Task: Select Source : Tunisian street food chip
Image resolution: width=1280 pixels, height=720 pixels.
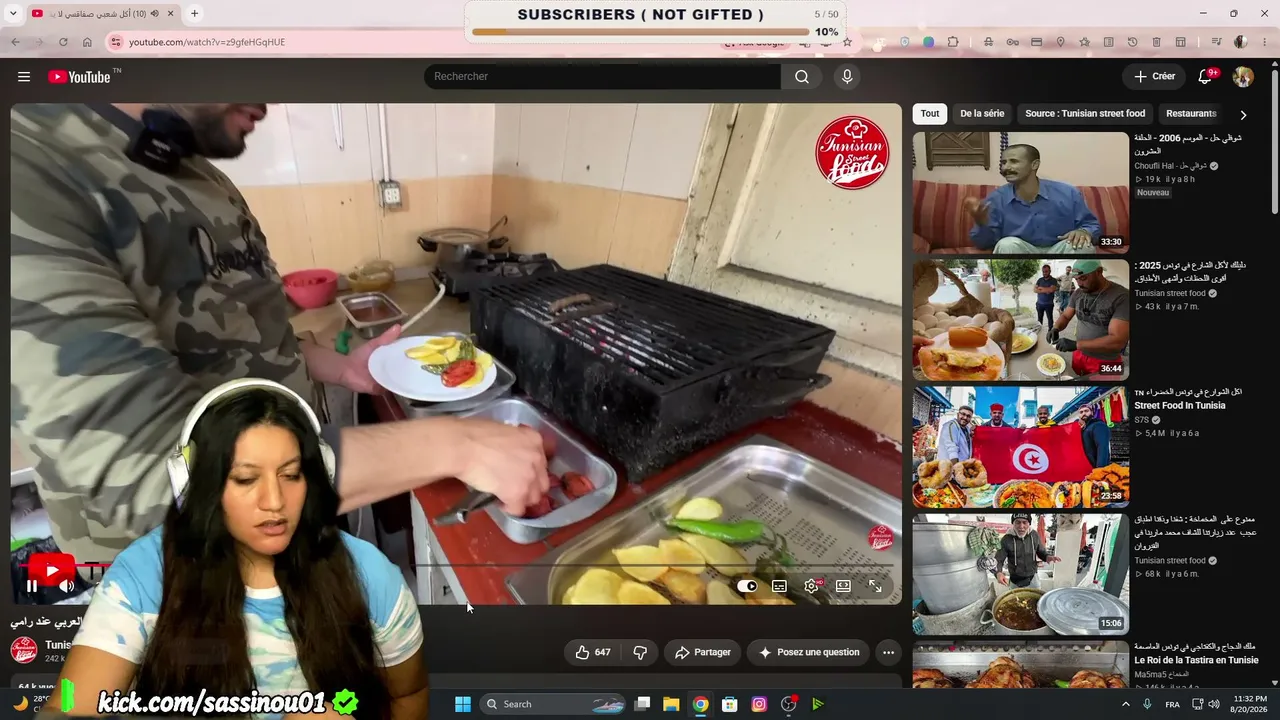Action: [x=1085, y=114]
